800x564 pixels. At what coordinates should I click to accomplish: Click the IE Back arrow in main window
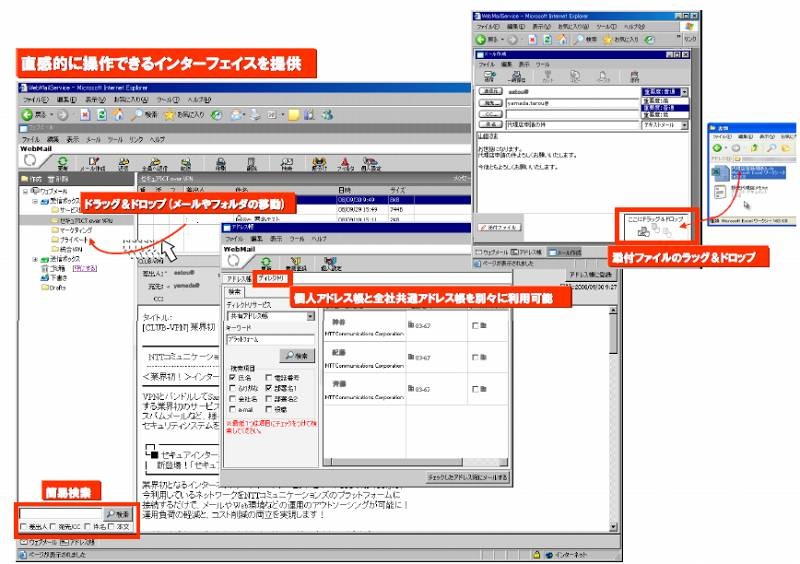click(27, 115)
